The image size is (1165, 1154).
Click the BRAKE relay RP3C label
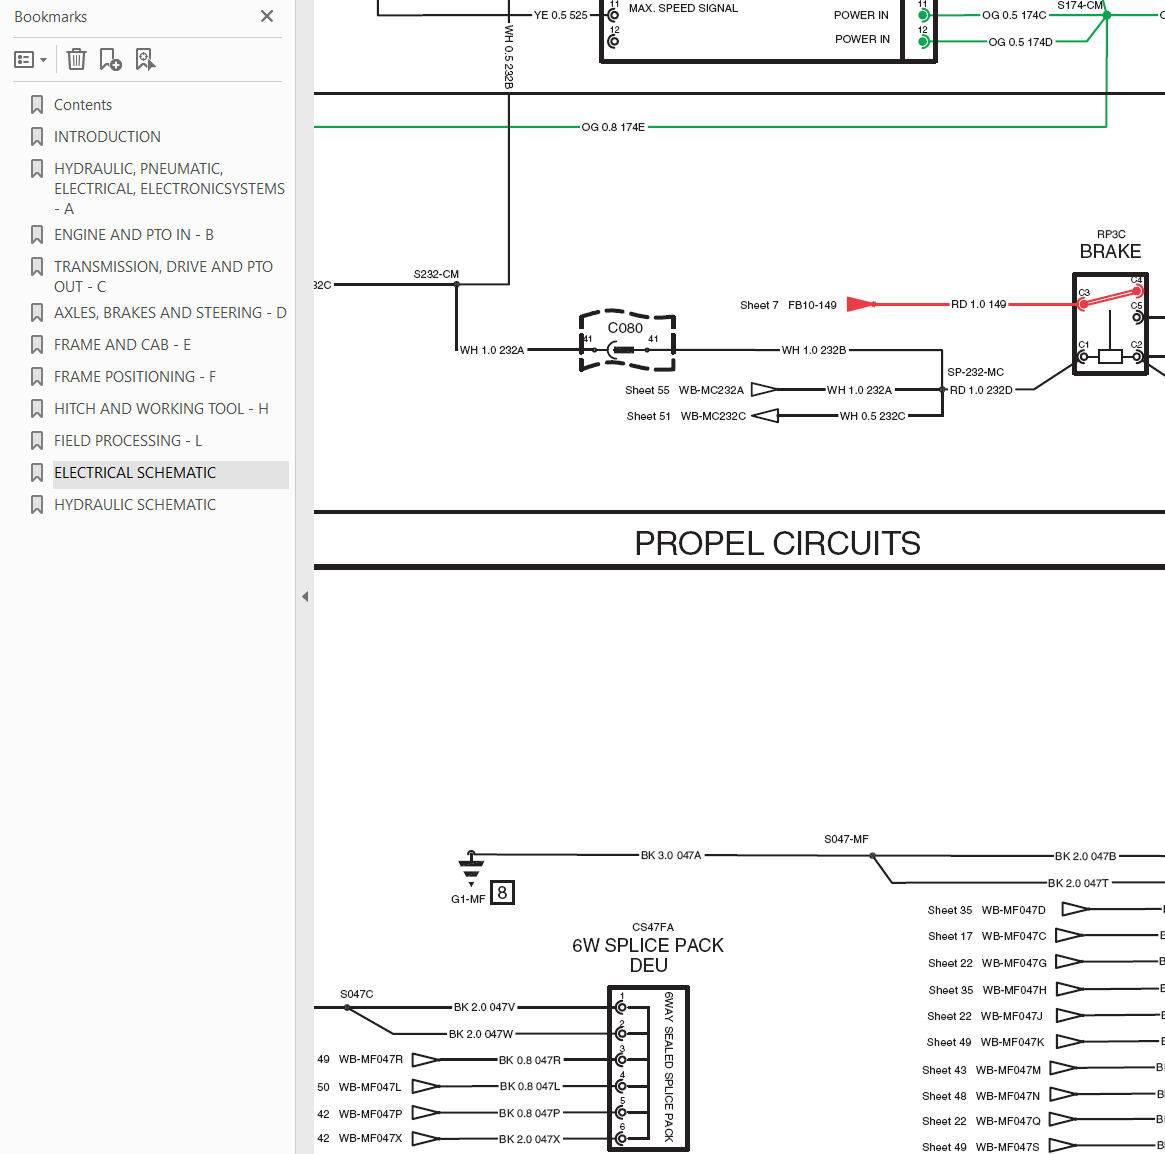coord(1111,245)
